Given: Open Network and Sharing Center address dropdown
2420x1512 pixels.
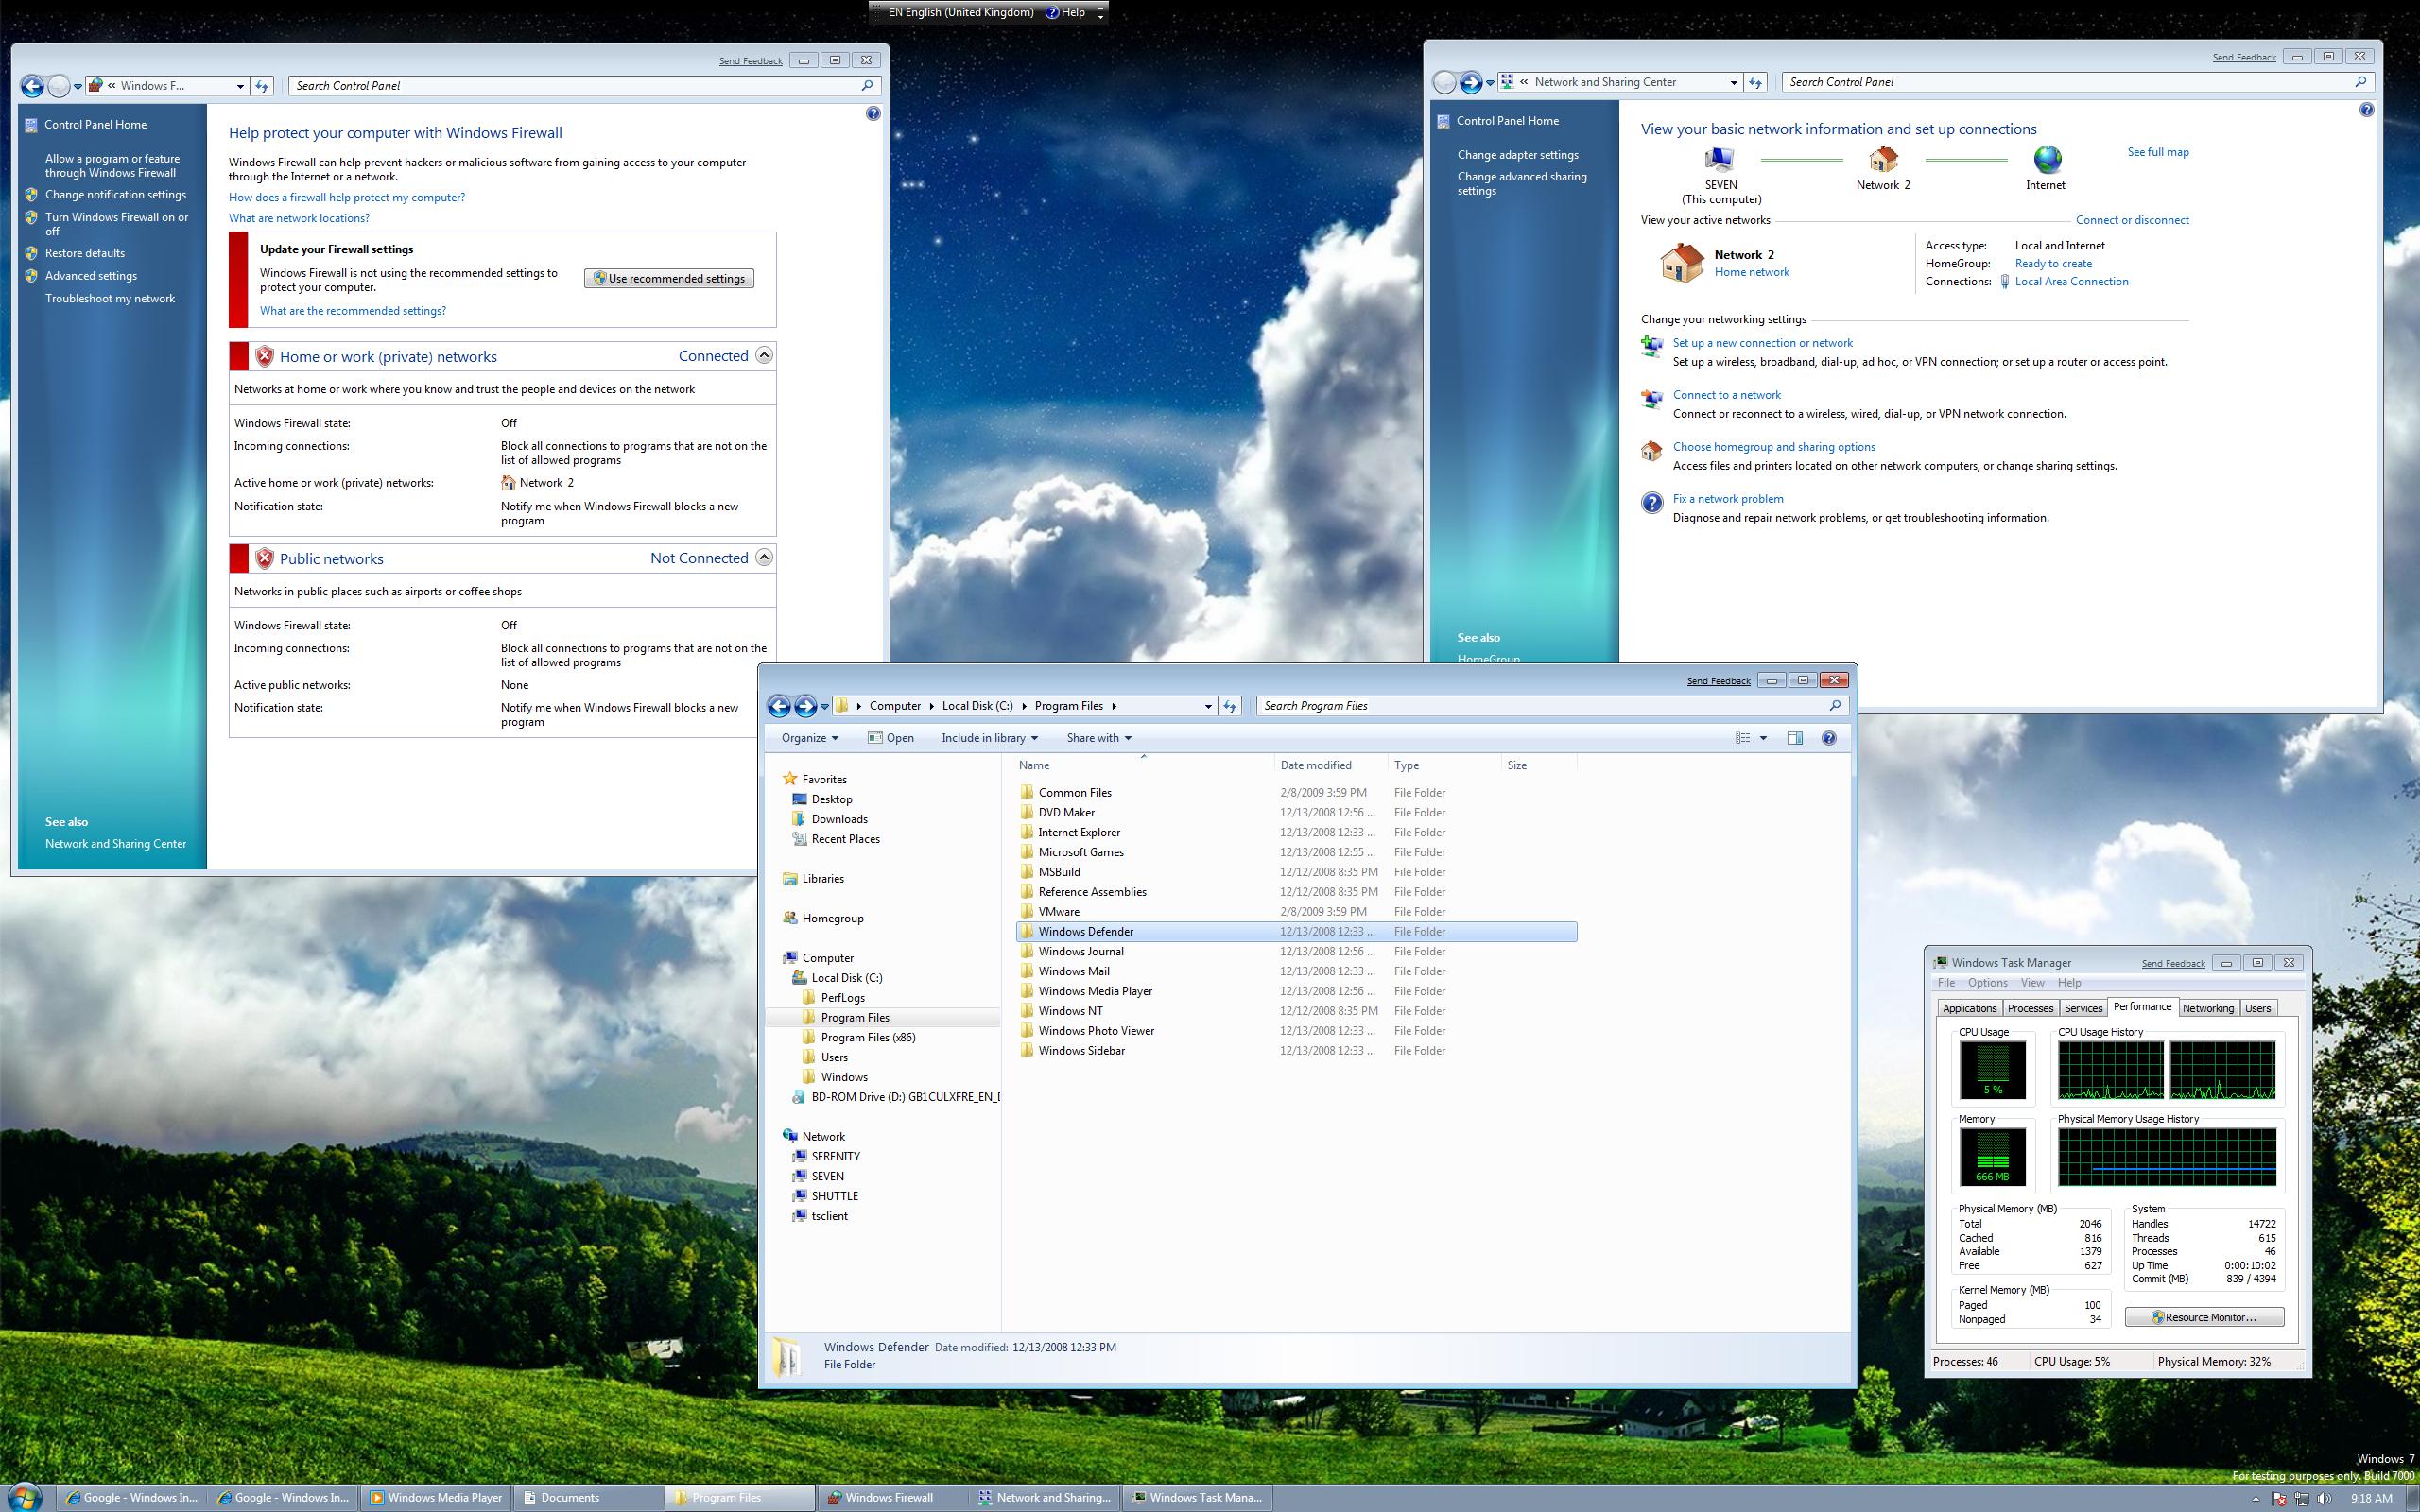Looking at the screenshot, I should (x=1734, y=82).
